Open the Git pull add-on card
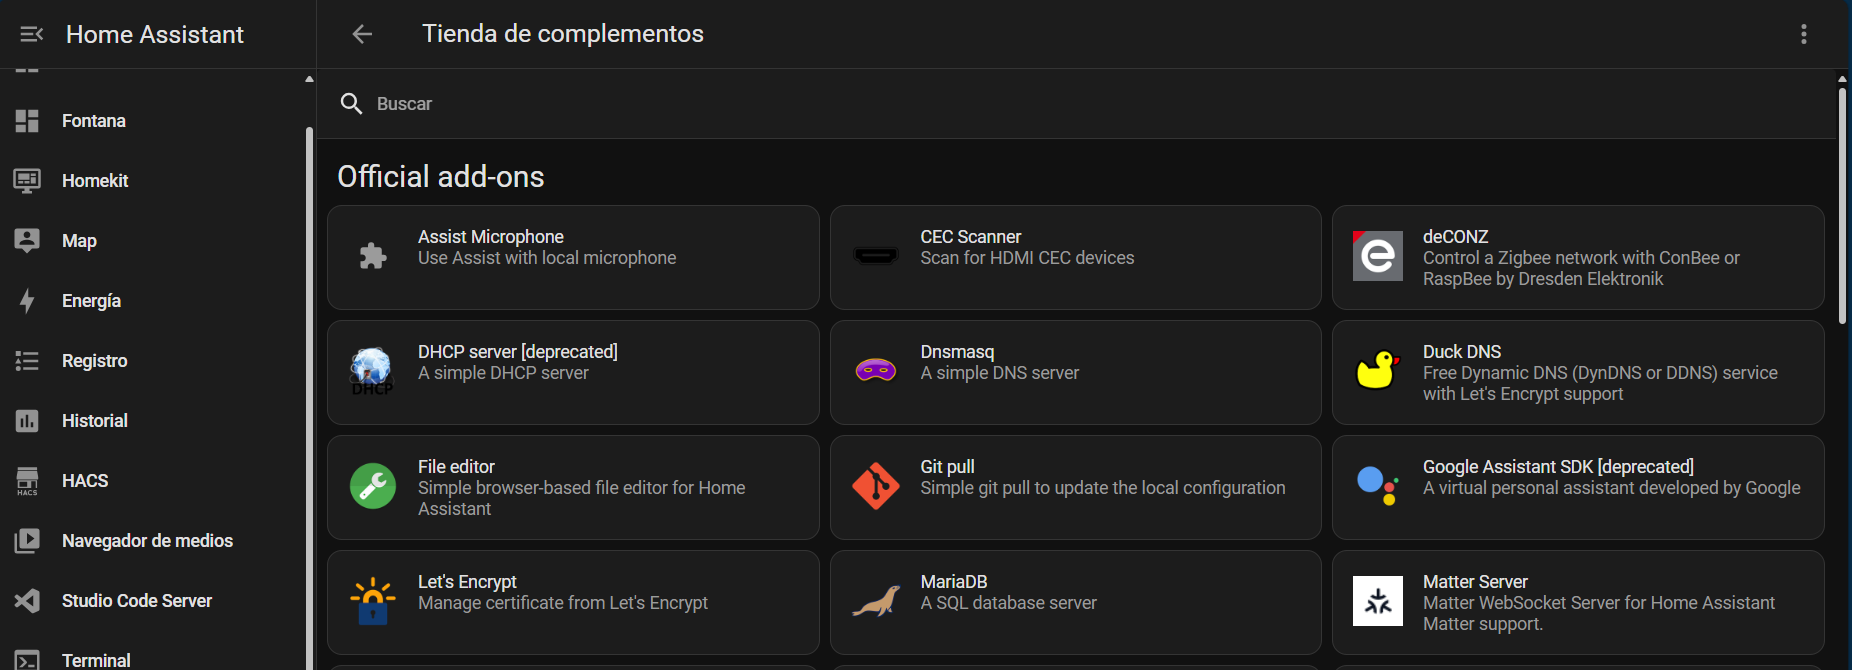 pos(1075,487)
